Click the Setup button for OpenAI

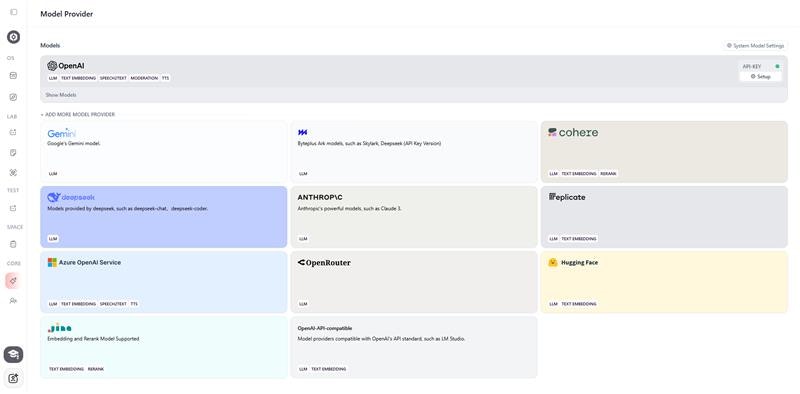tap(760, 77)
